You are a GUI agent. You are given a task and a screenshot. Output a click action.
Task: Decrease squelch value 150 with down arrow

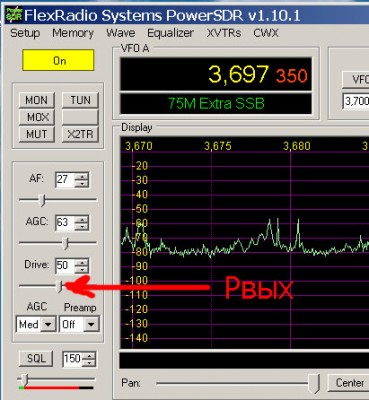(89, 363)
